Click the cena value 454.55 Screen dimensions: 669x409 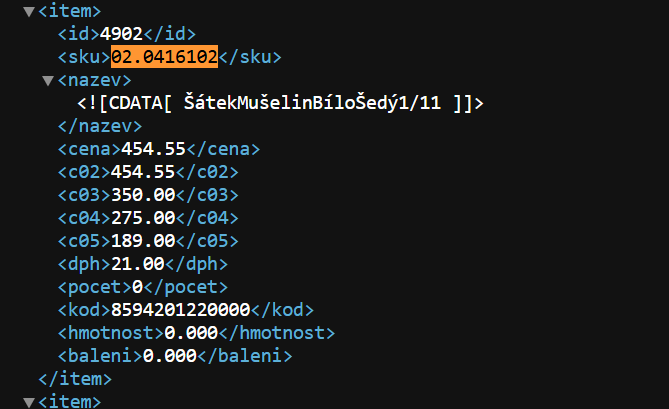click(154, 149)
